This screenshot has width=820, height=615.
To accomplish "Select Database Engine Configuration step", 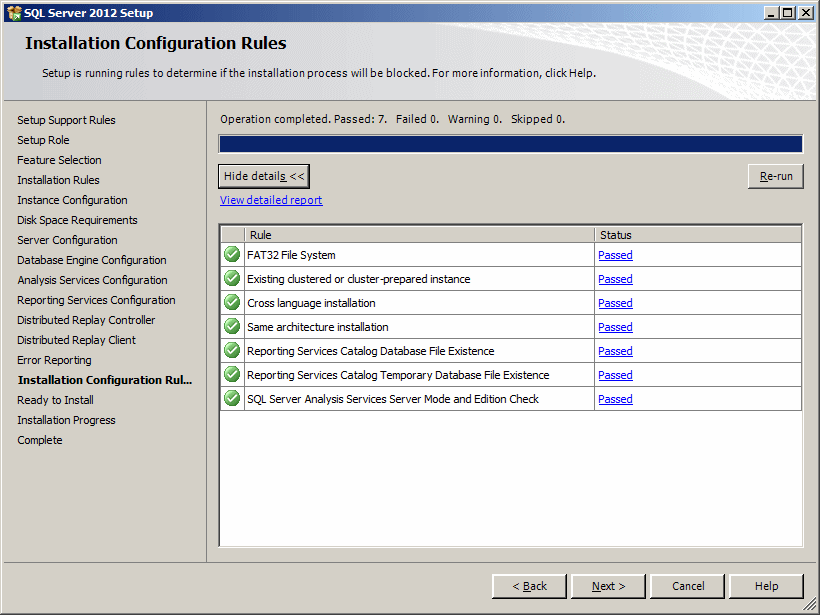I will tap(92, 260).
